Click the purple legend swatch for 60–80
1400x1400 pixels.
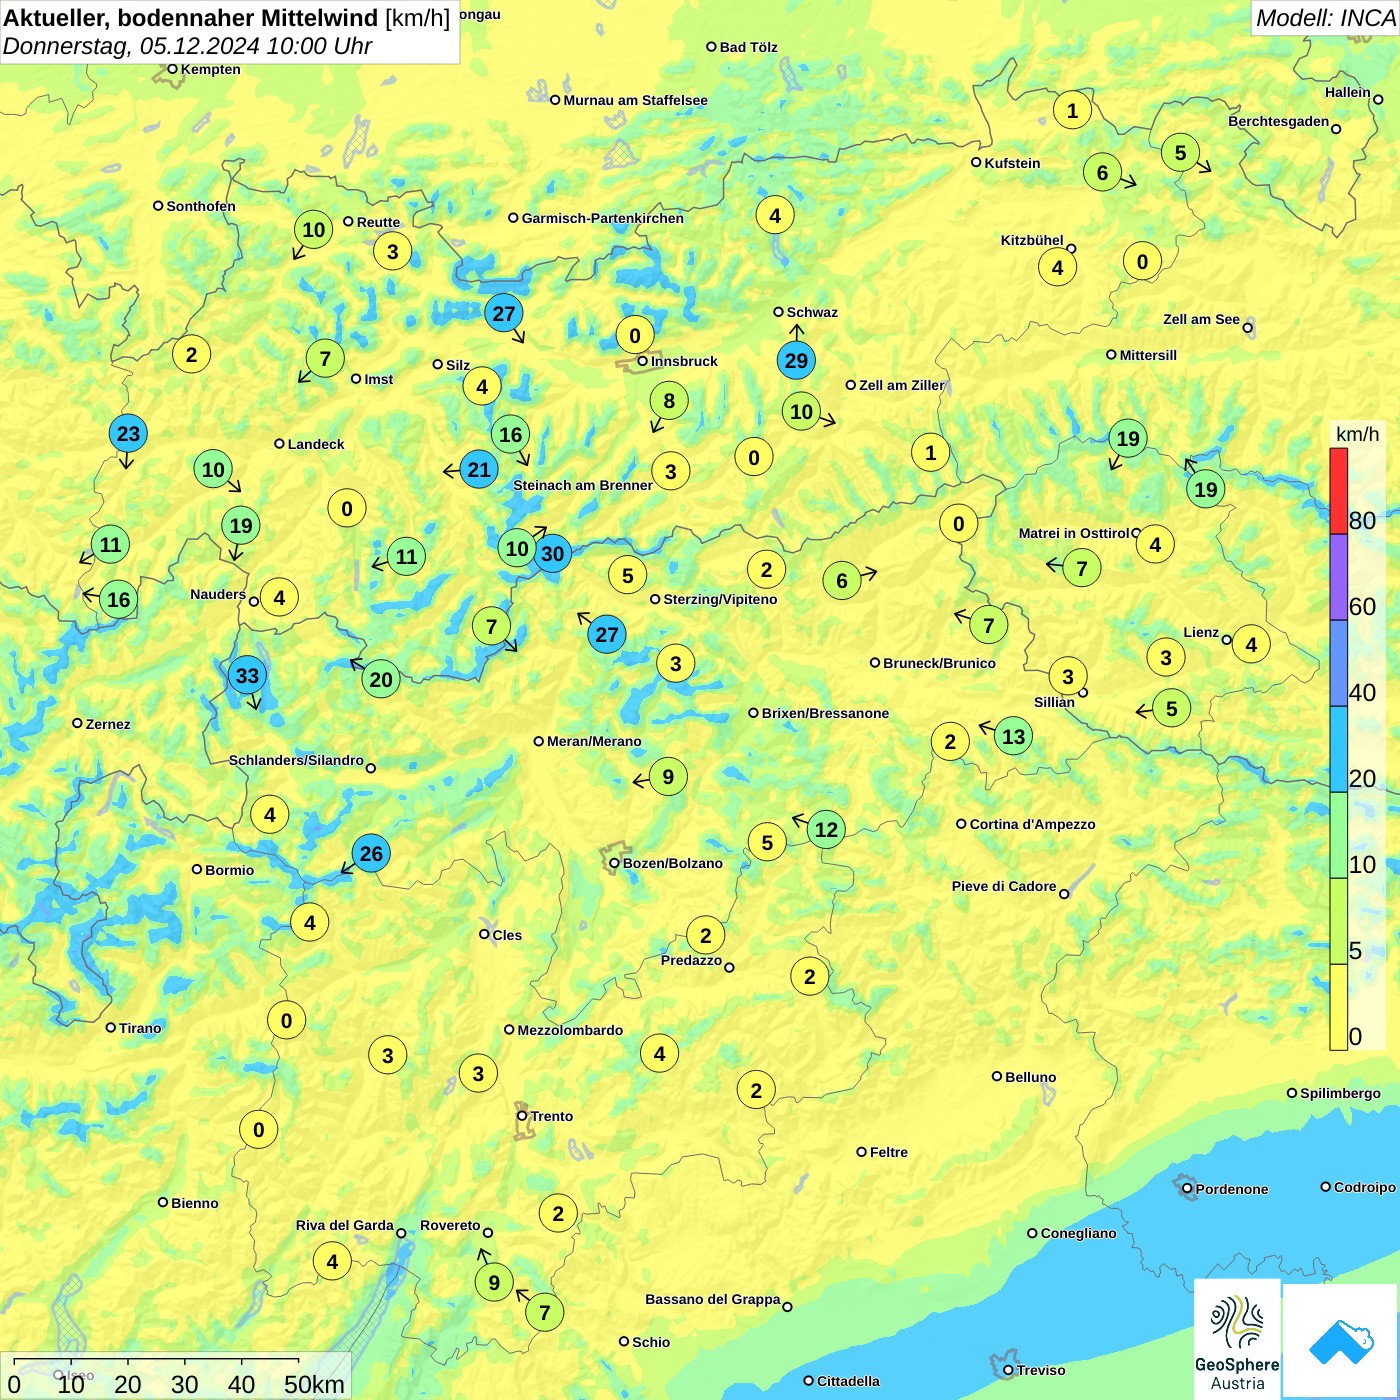[1338, 577]
